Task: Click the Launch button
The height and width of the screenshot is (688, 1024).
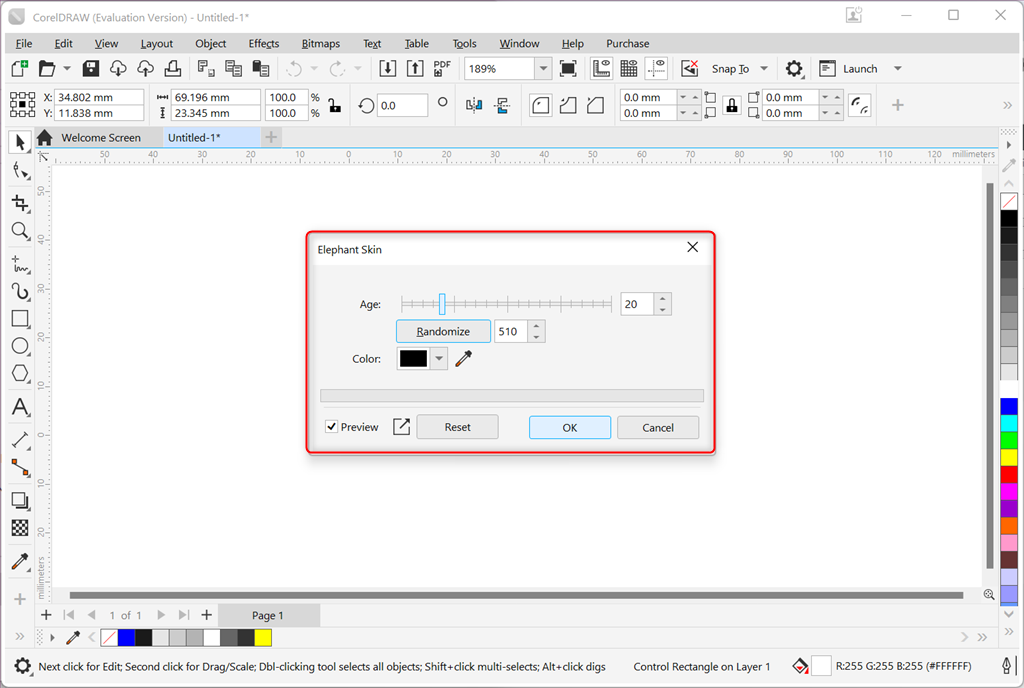Action: pos(849,69)
